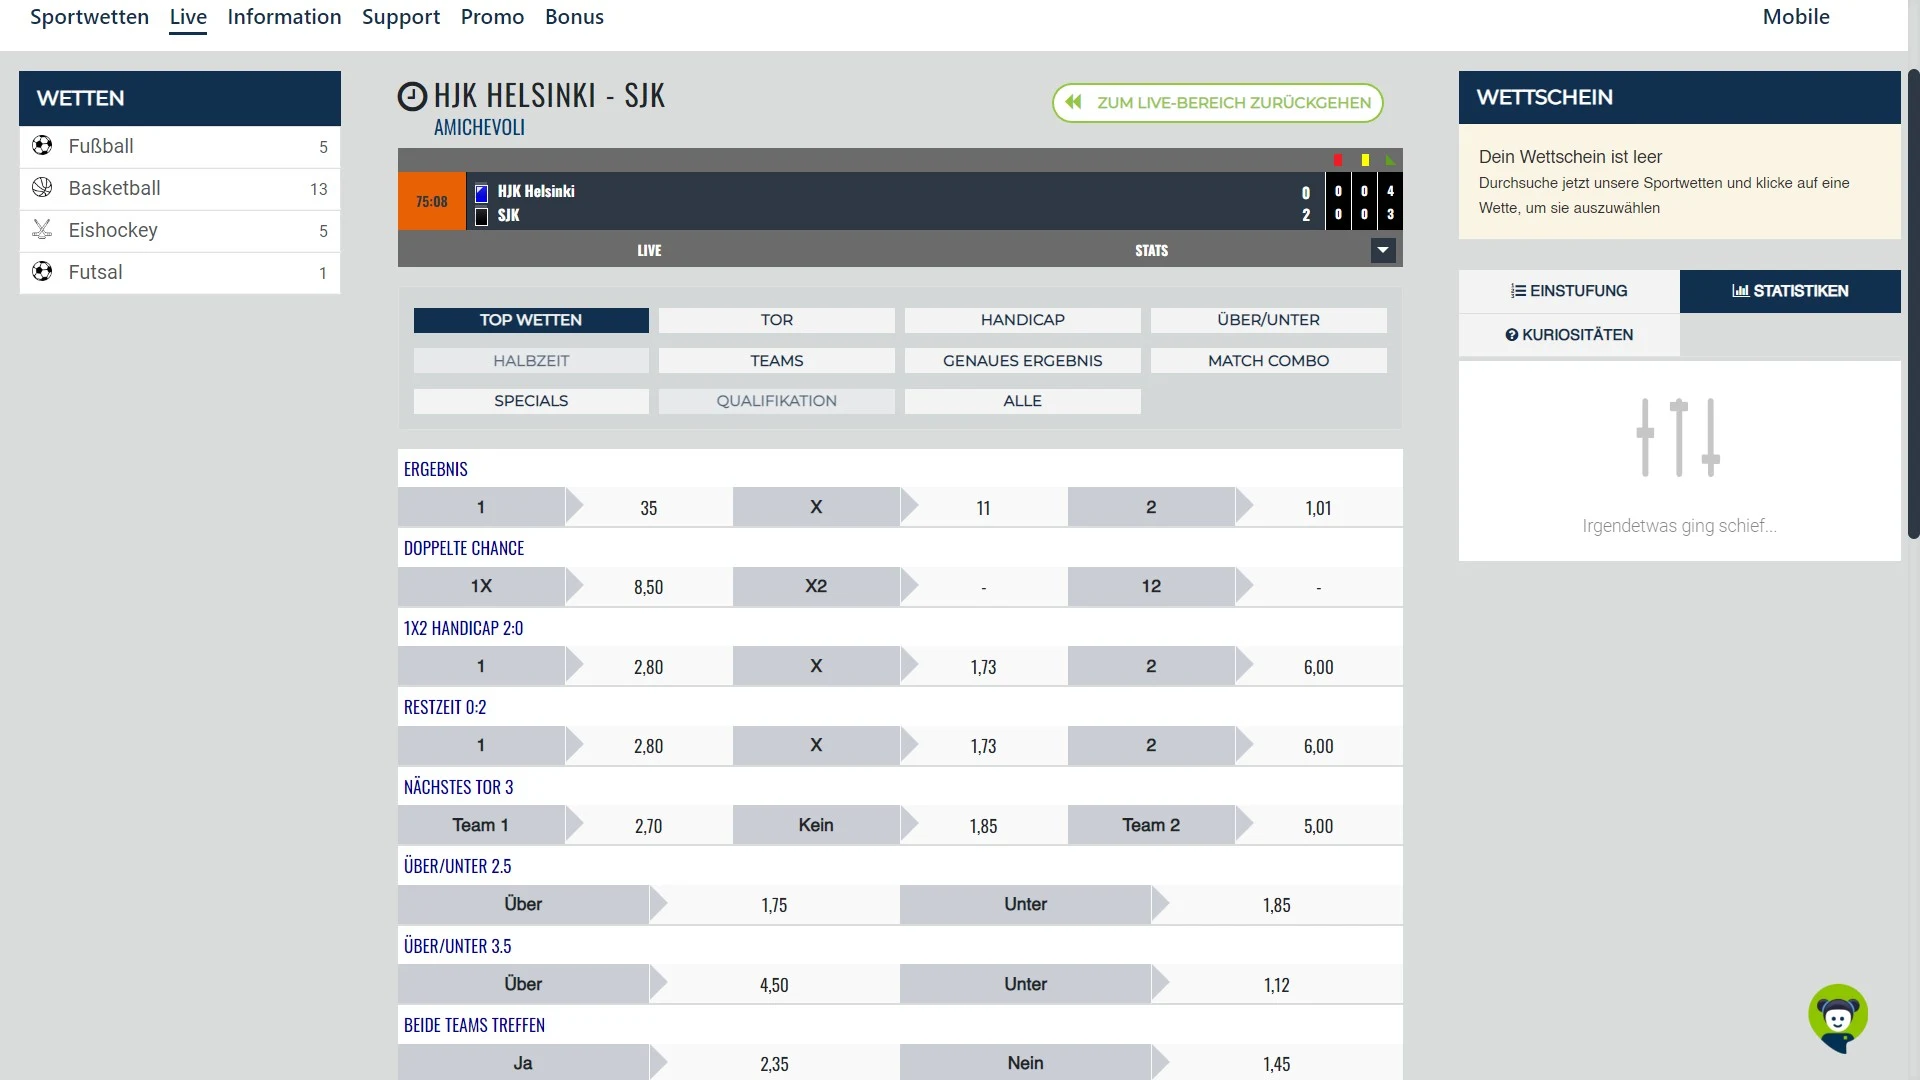The width and height of the screenshot is (1920, 1080).
Task: Select the Specials filter
Action: pyautogui.click(x=531, y=401)
